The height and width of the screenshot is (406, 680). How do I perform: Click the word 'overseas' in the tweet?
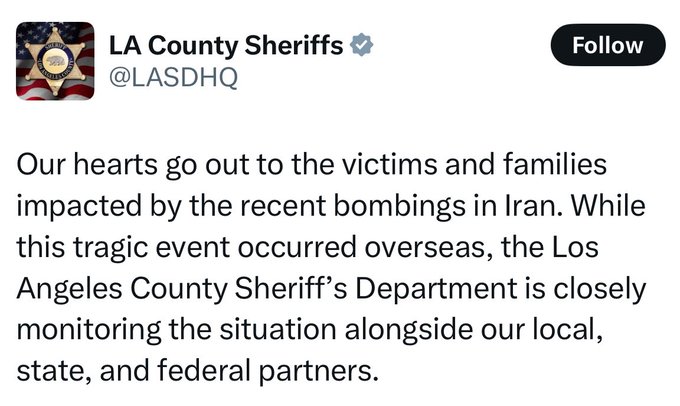point(439,249)
